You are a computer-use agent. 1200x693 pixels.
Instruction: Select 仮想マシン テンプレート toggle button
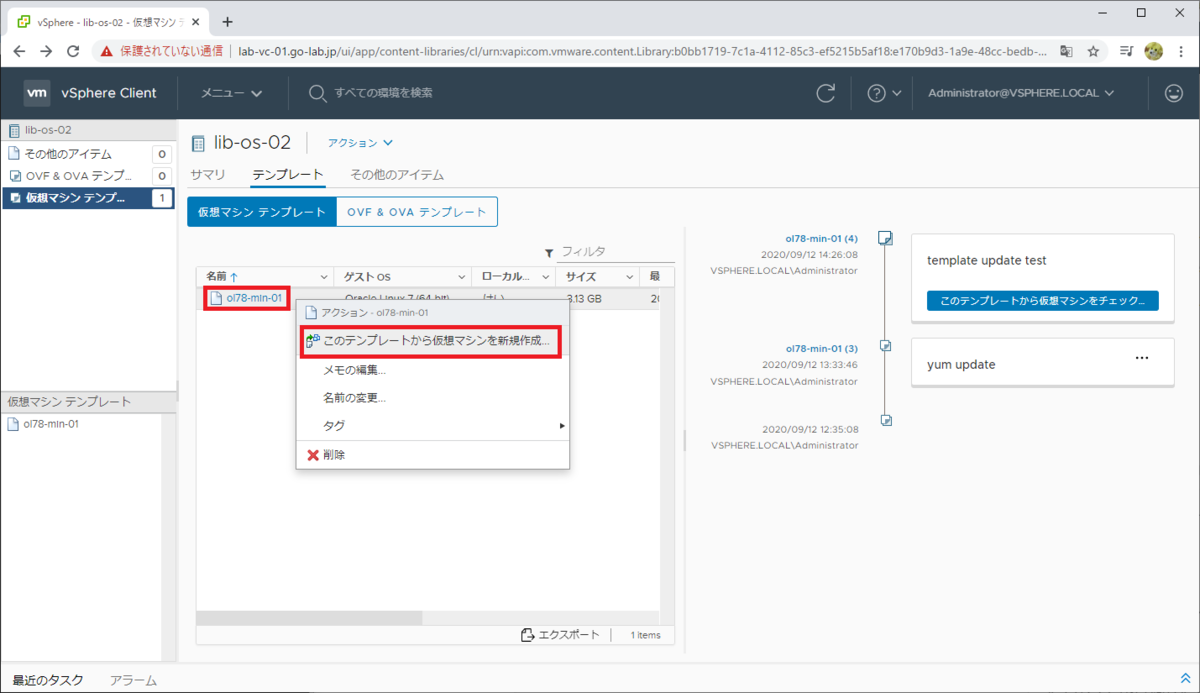(262, 212)
